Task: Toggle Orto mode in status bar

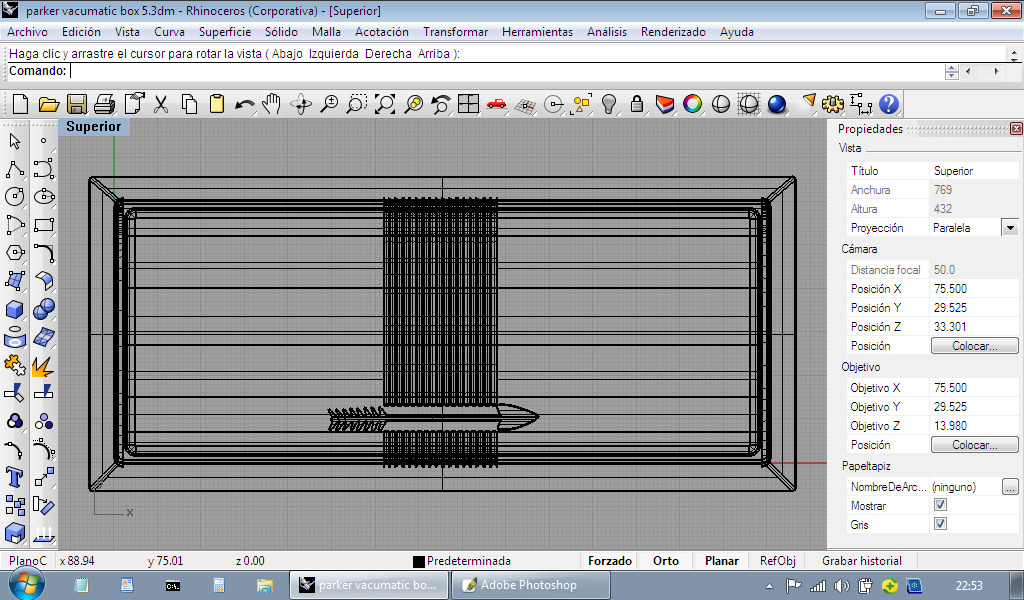Action: [x=665, y=561]
